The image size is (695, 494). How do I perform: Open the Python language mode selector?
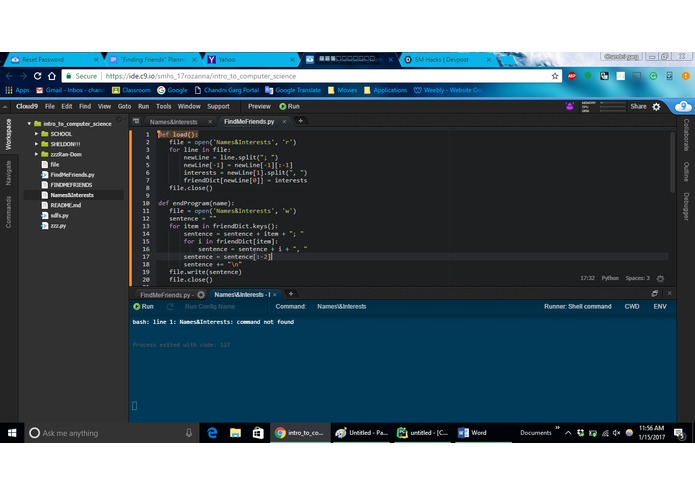click(x=610, y=278)
